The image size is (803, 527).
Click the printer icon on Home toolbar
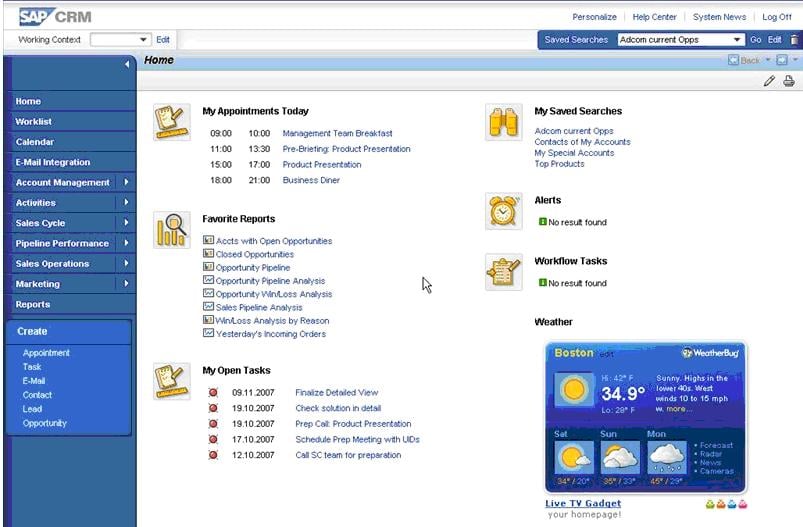(x=789, y=81)
